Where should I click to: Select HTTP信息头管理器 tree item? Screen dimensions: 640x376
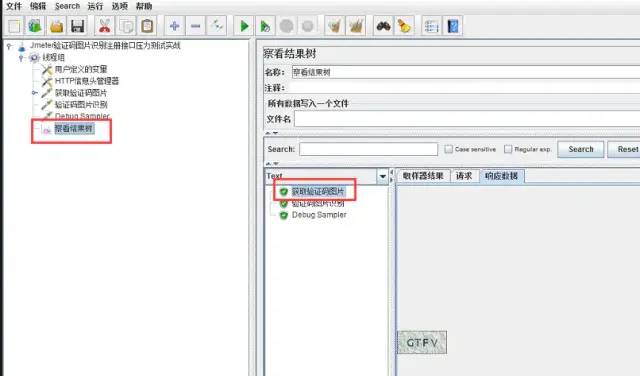click(x=87, y=81)
